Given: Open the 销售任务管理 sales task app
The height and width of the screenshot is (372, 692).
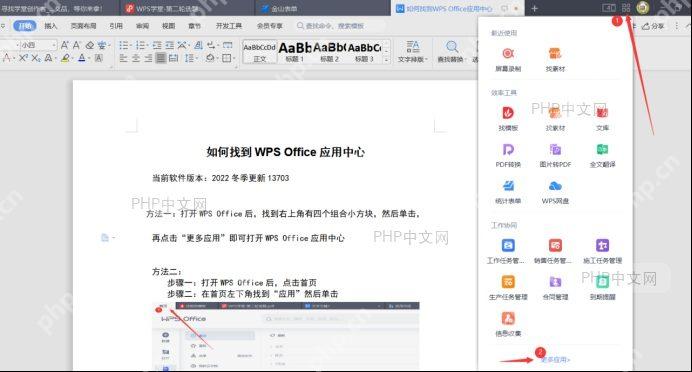Looking at the screenshot, I should (x=553, y=251).
